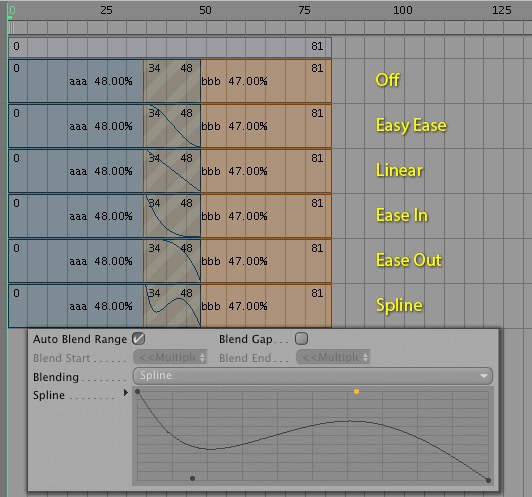
Task: Click the Blend End stepper arrows
Action: [x=365, y=357]
